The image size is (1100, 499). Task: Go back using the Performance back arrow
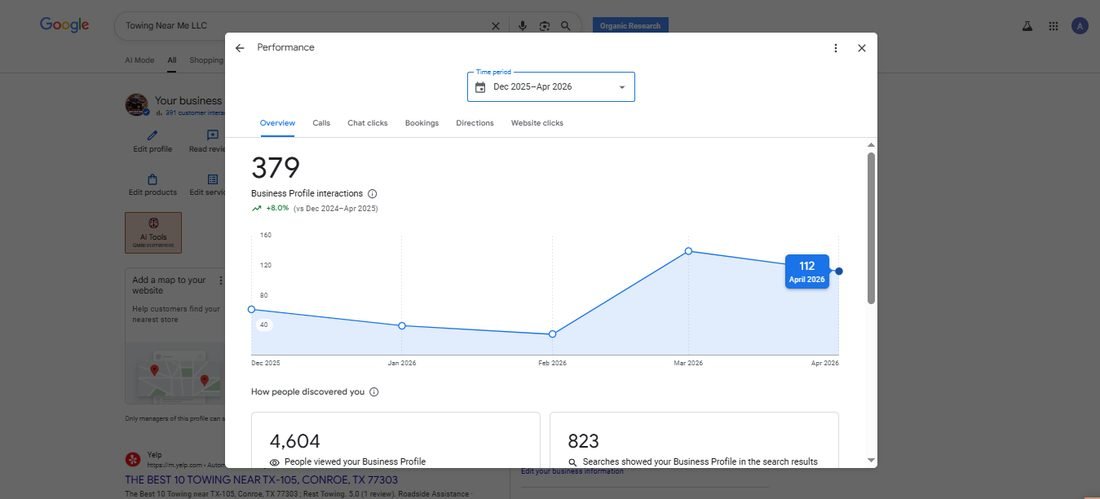click(240, 48)
